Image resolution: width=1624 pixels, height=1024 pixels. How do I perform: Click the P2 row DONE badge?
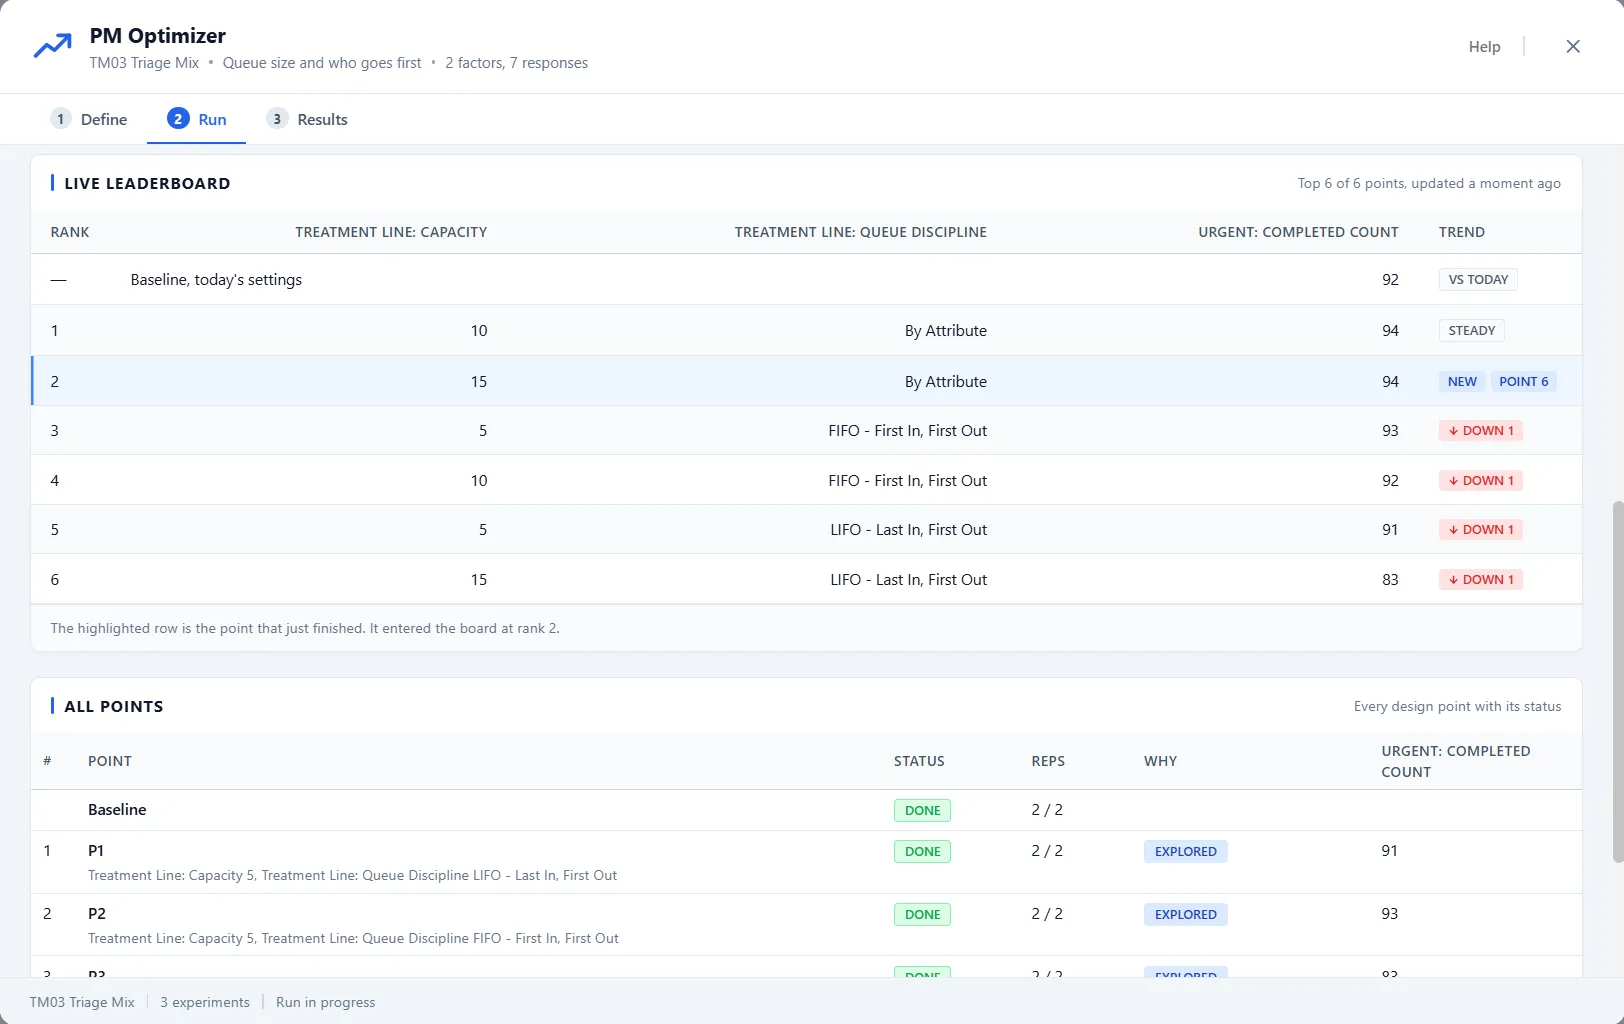tap(922, 915)
